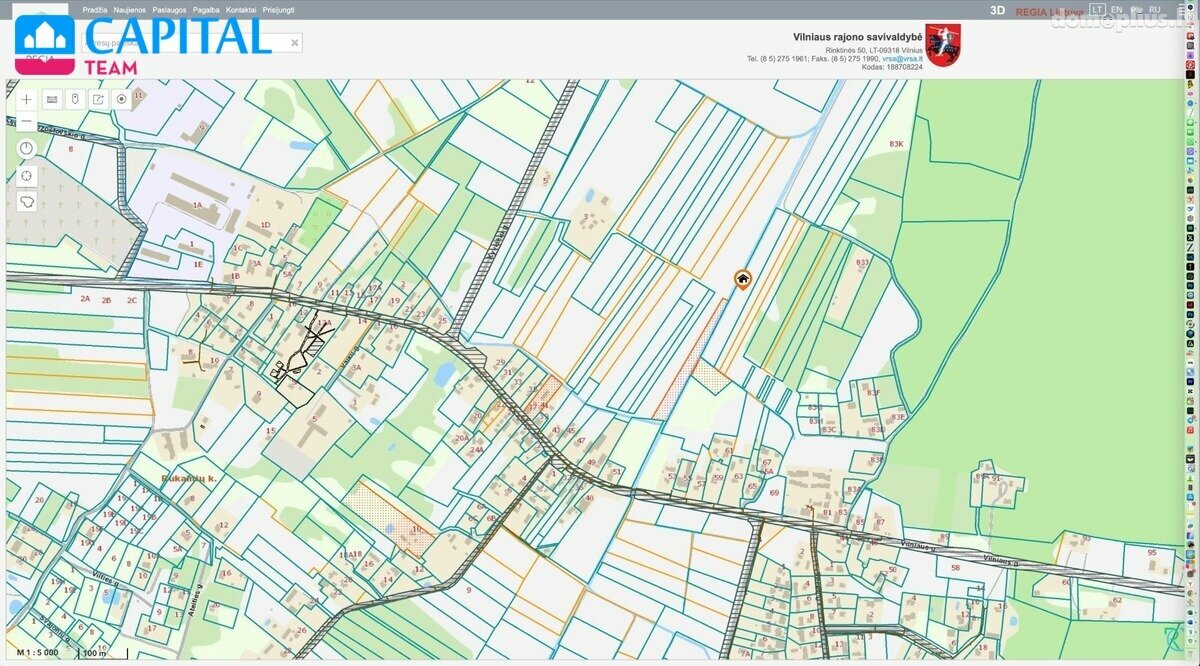Open the share/export map tool
The width and height of the screenshot is (1200, 666).
click(98, 99)
